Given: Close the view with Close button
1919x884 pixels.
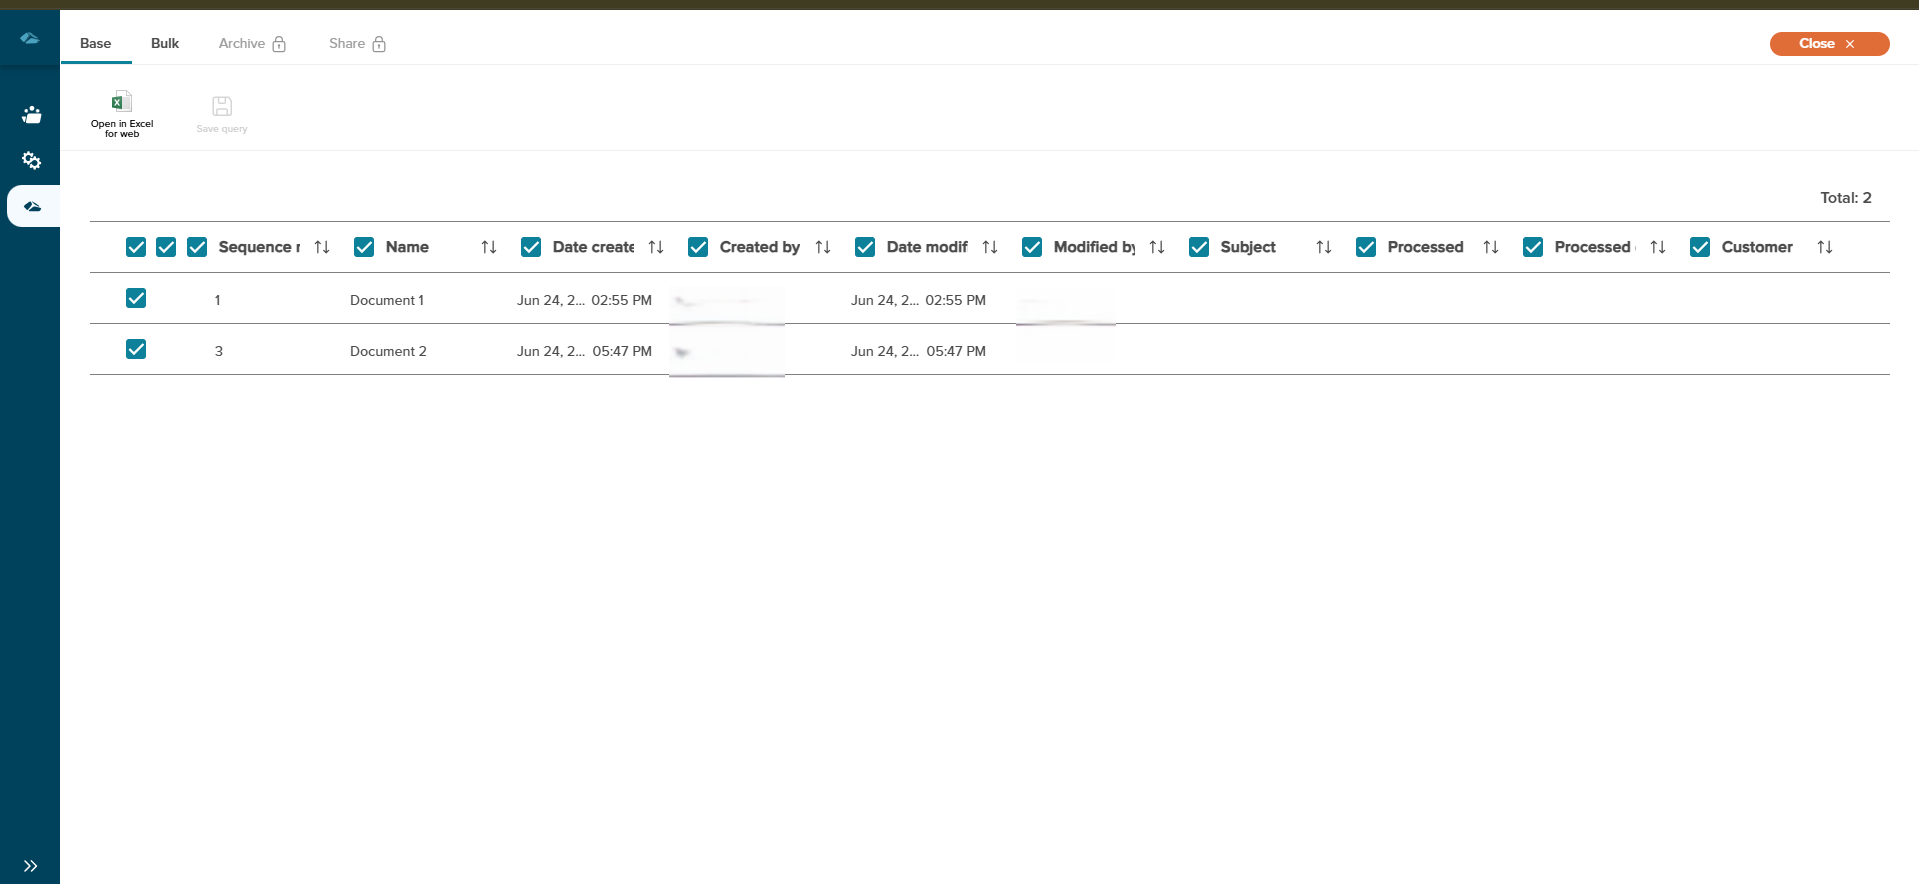Looking at the screenshot, I should coord(1829,44).
